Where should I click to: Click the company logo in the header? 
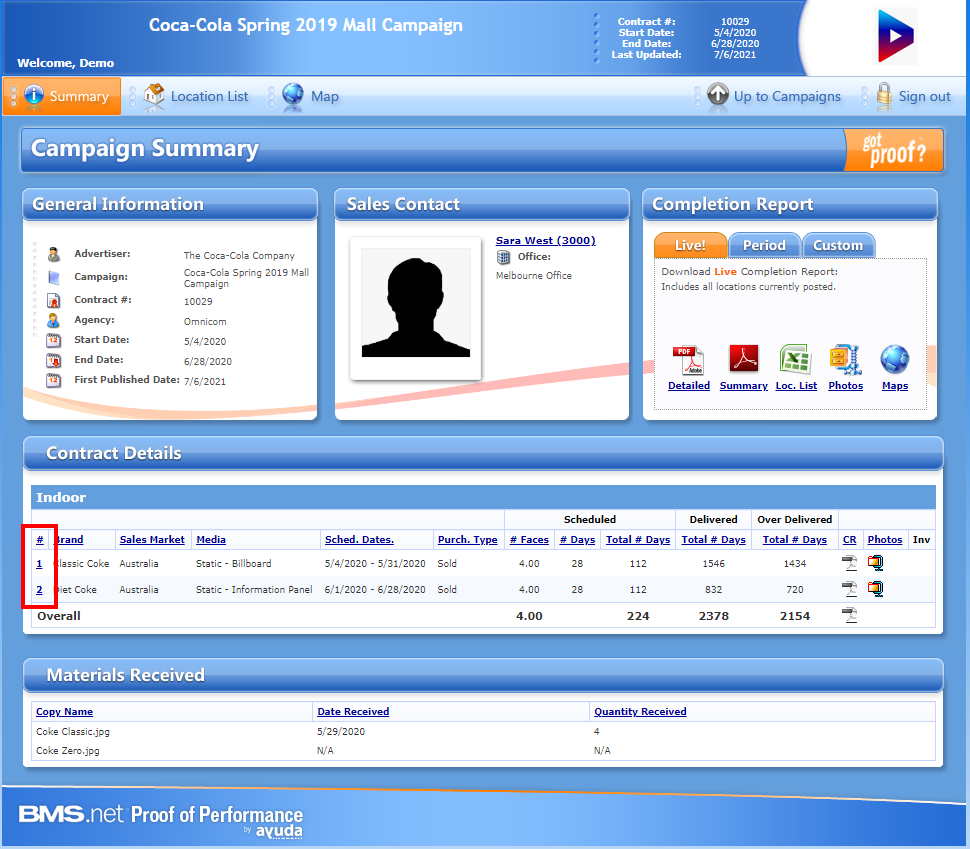(x=896, y=35)
